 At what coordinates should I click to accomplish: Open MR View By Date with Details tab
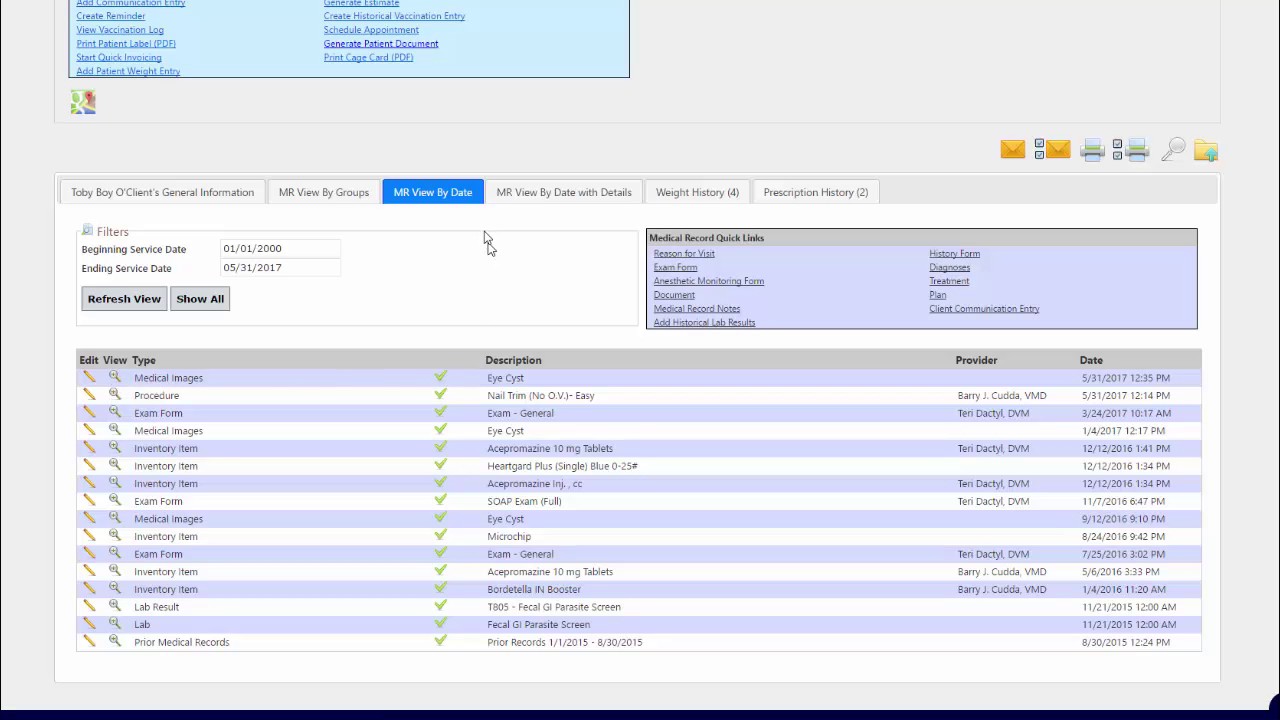tap(564, 192)
